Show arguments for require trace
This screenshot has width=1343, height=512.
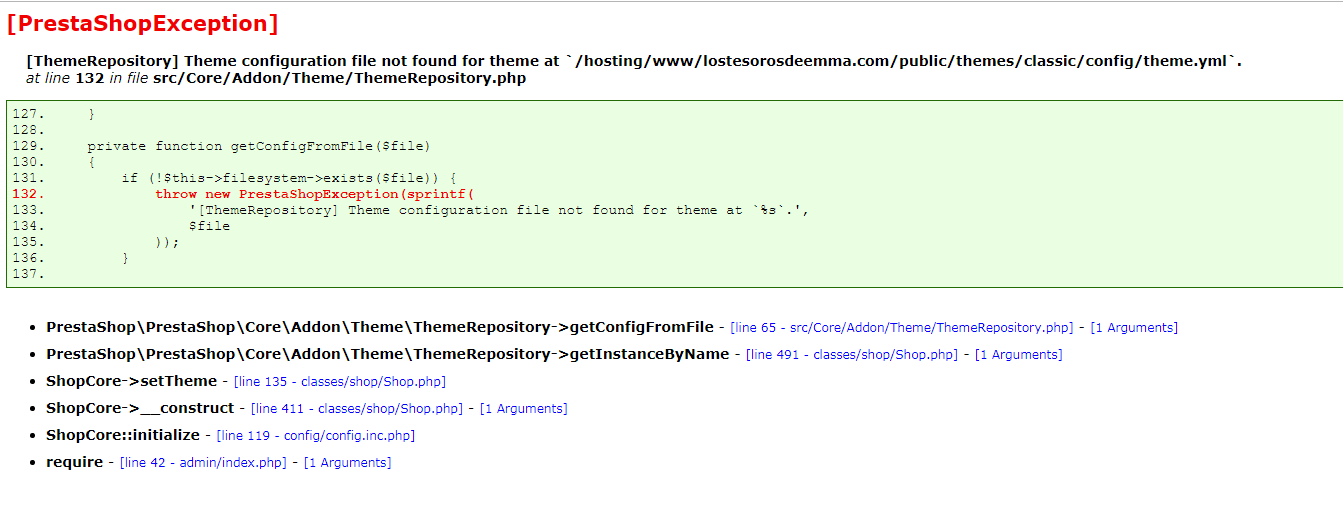(348, 462)
